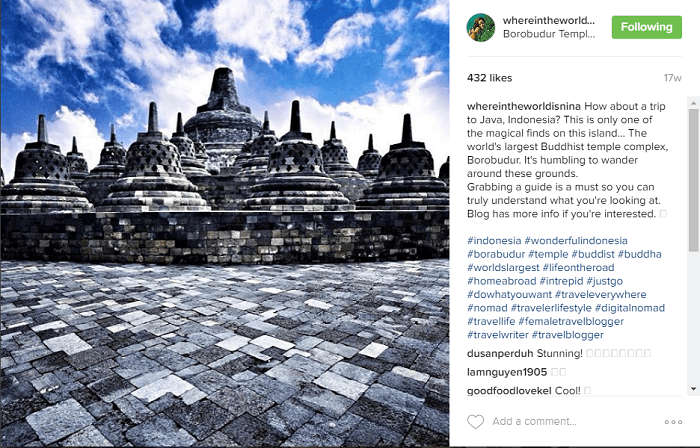Click the comments scrollbar thumb
700x448 pixels.
click(693, 180)
